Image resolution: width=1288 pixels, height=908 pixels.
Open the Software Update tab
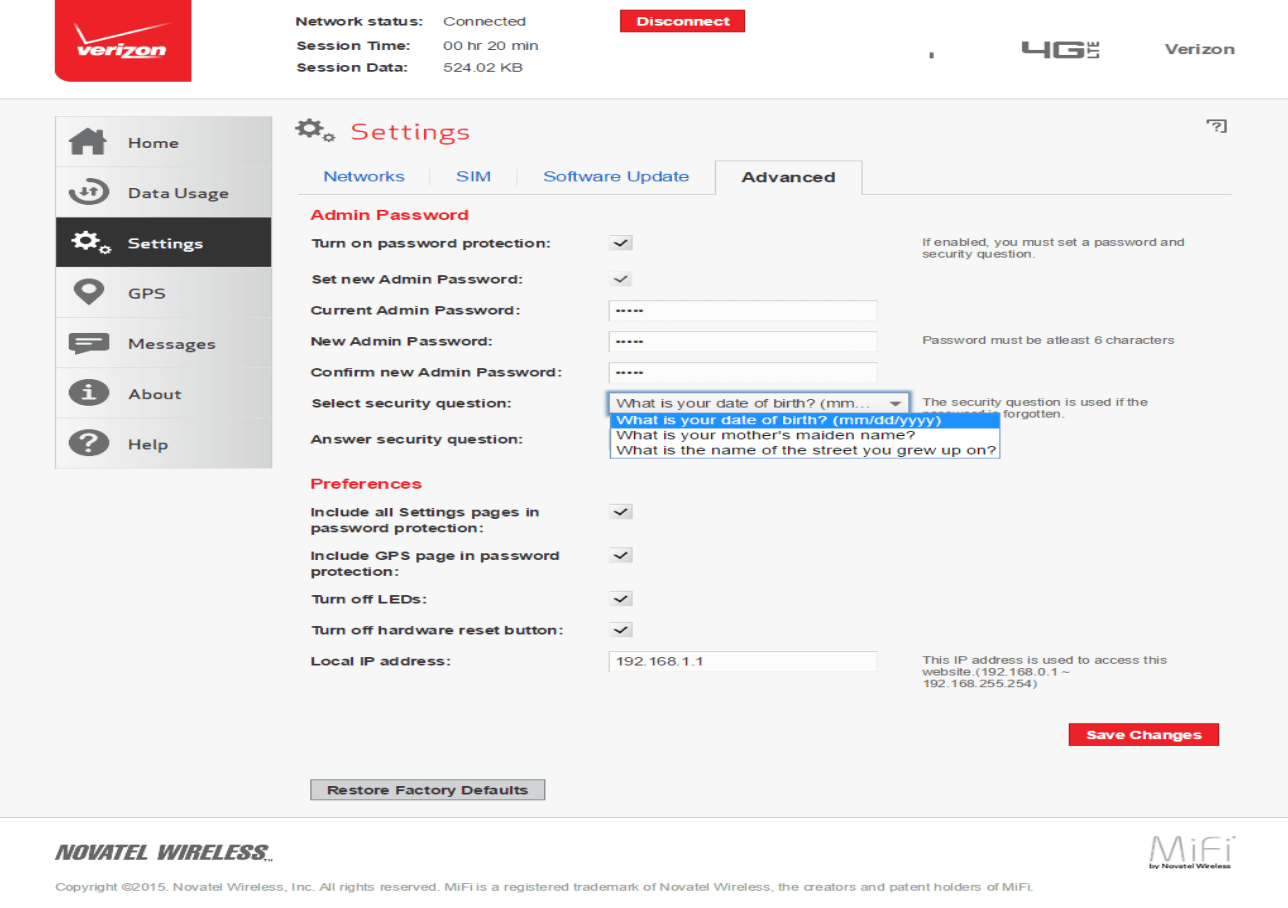coord(616,177)
